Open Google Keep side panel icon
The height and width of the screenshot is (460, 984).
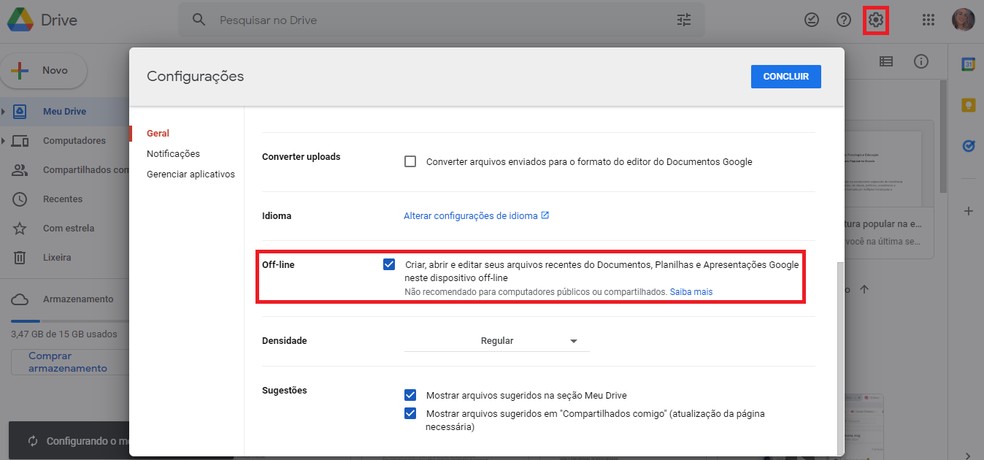pos(968,105)
